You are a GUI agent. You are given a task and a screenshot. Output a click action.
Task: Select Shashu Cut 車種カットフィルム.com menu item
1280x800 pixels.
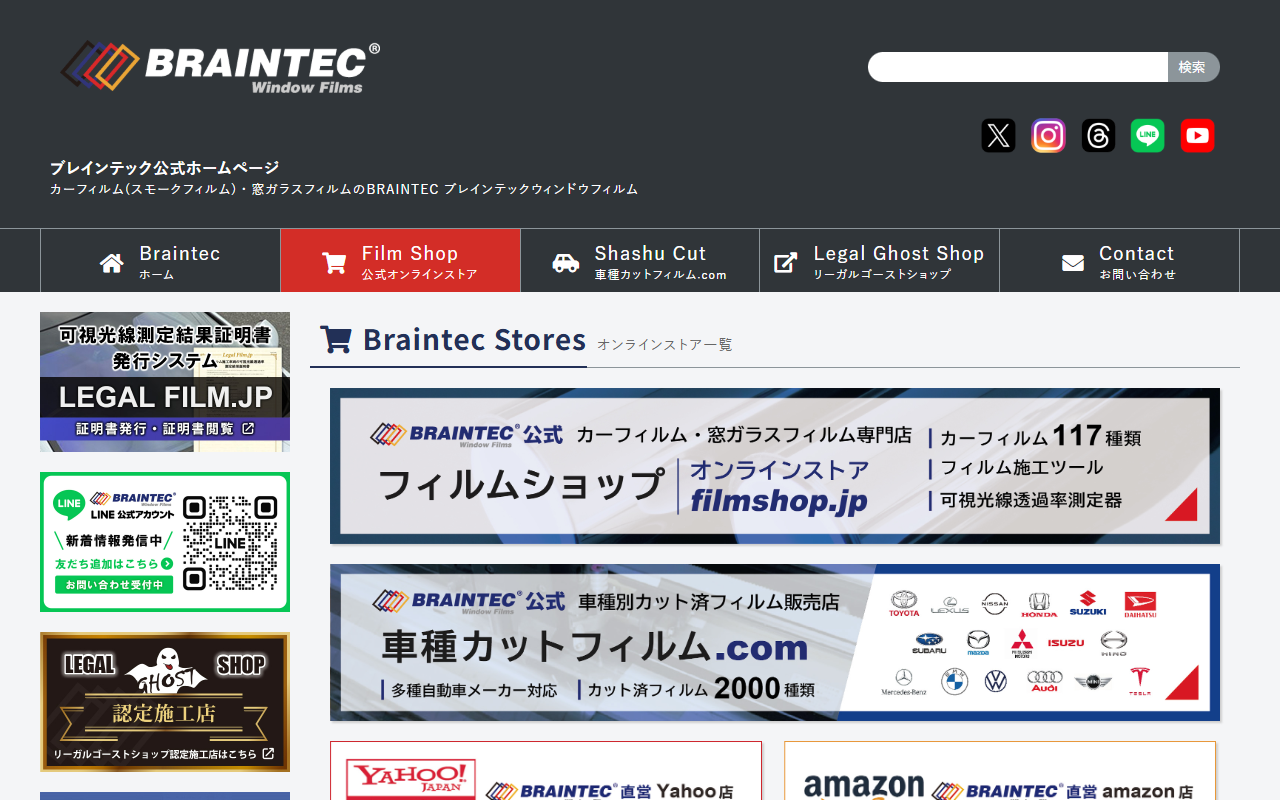pos(640,260)
